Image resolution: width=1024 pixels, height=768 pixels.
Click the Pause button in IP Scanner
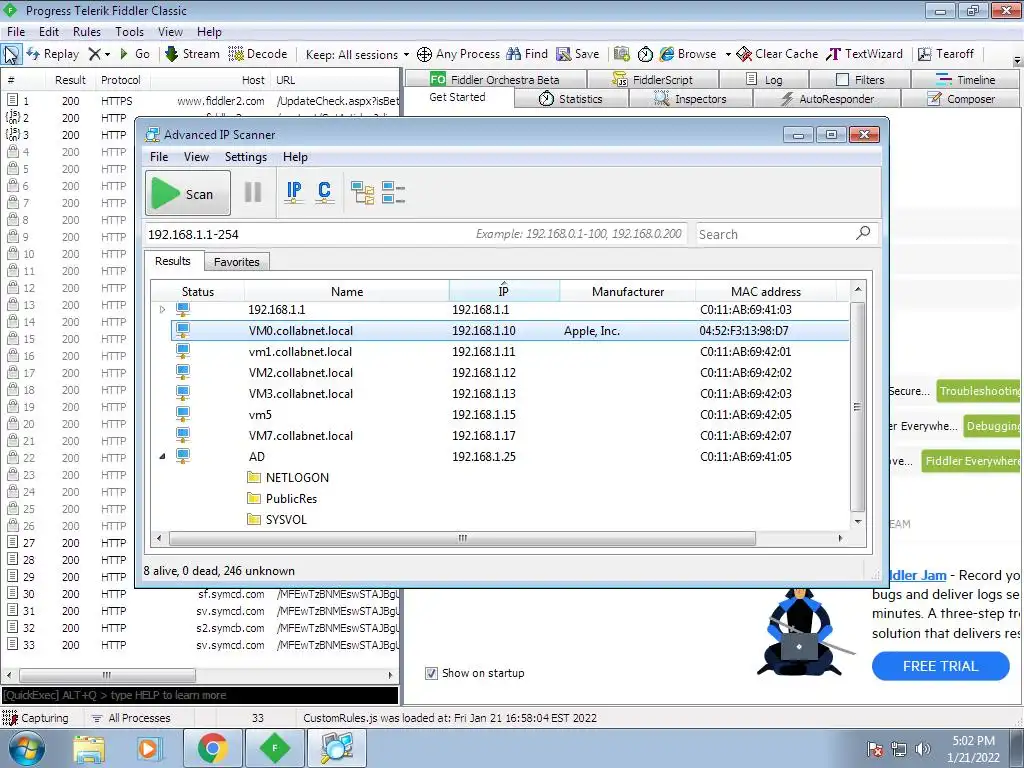(x=253, y=193)
